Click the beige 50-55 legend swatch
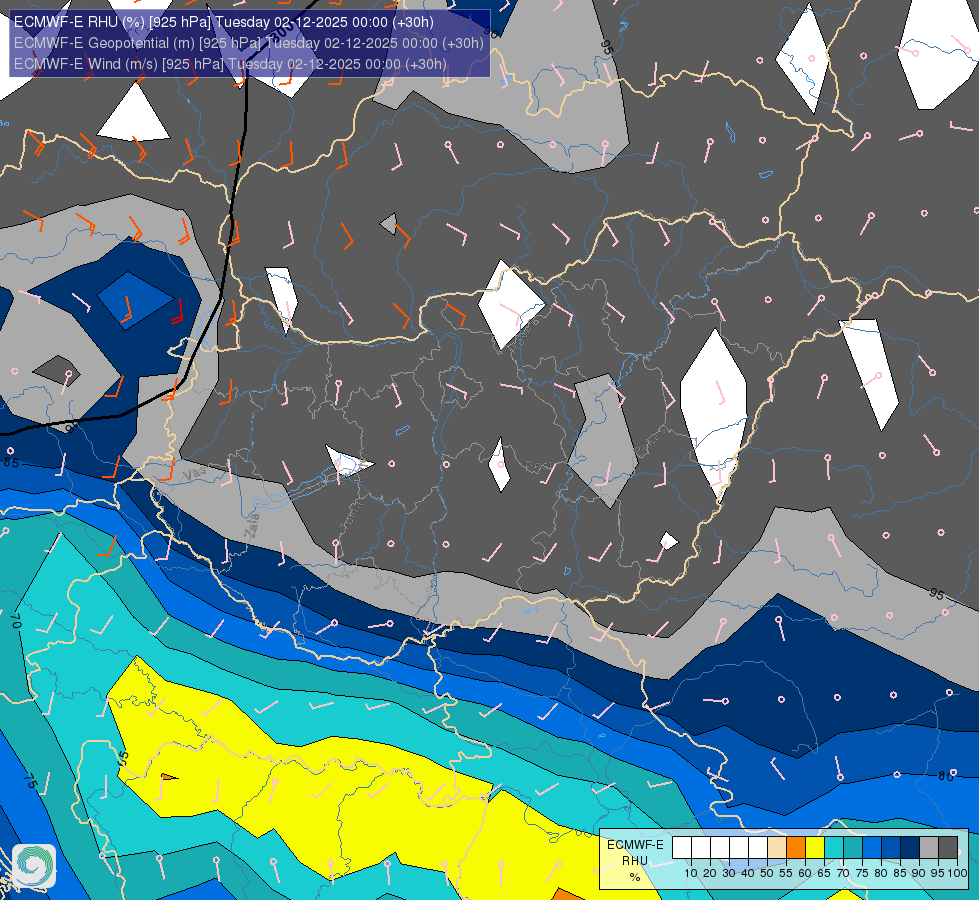This screenshot has width=979, height=900. (777, 848)
